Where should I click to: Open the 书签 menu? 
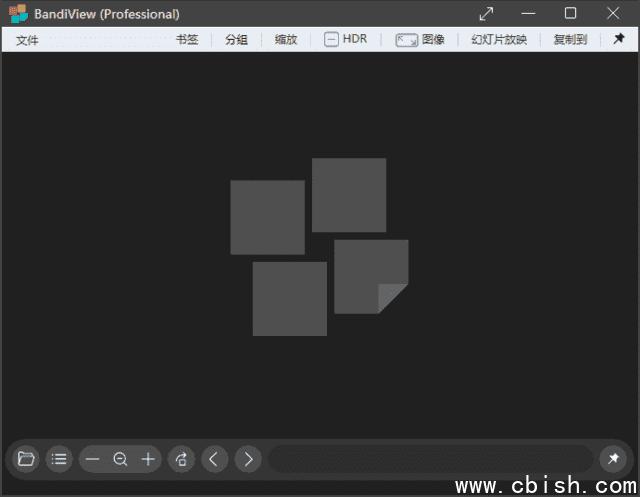click(187, 40)
